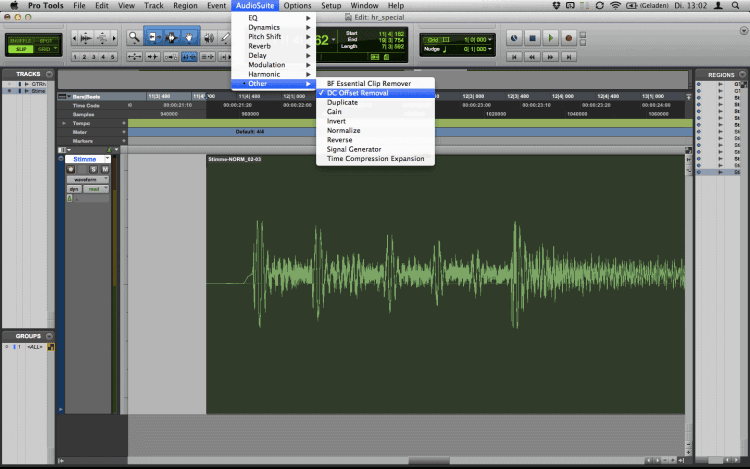The width and height of the screenshot is (750, 469).
Task: Click the Stimme track name
Action: [x=84, y=159]
